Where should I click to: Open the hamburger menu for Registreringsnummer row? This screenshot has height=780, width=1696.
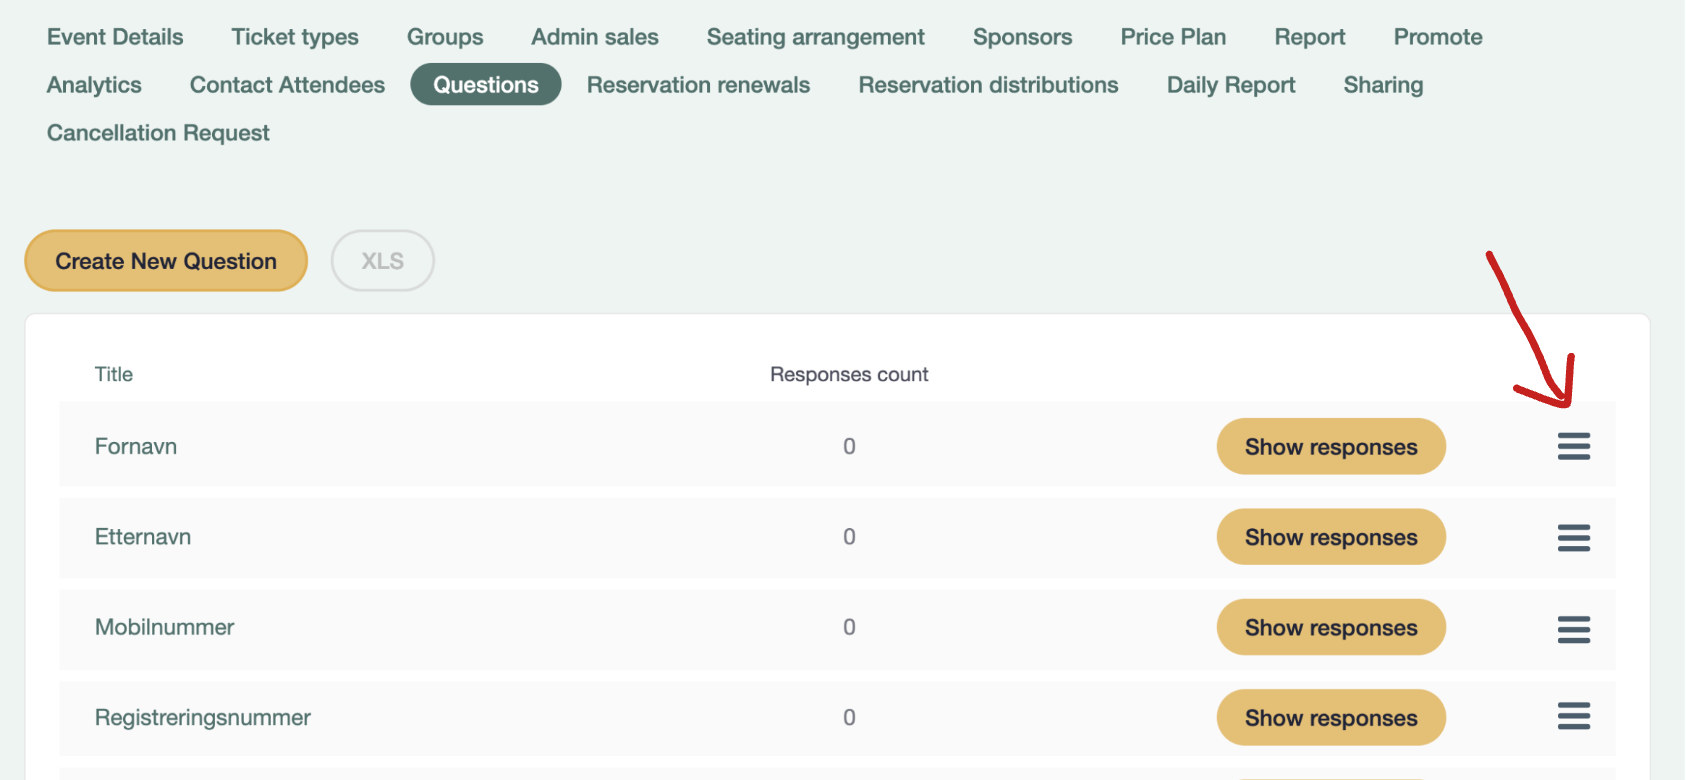pos(1573,716)
